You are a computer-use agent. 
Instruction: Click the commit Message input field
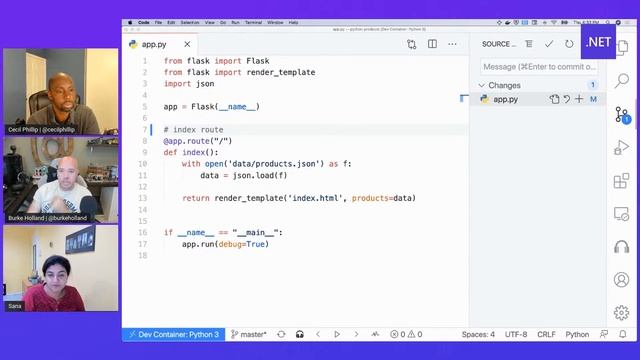539,67
